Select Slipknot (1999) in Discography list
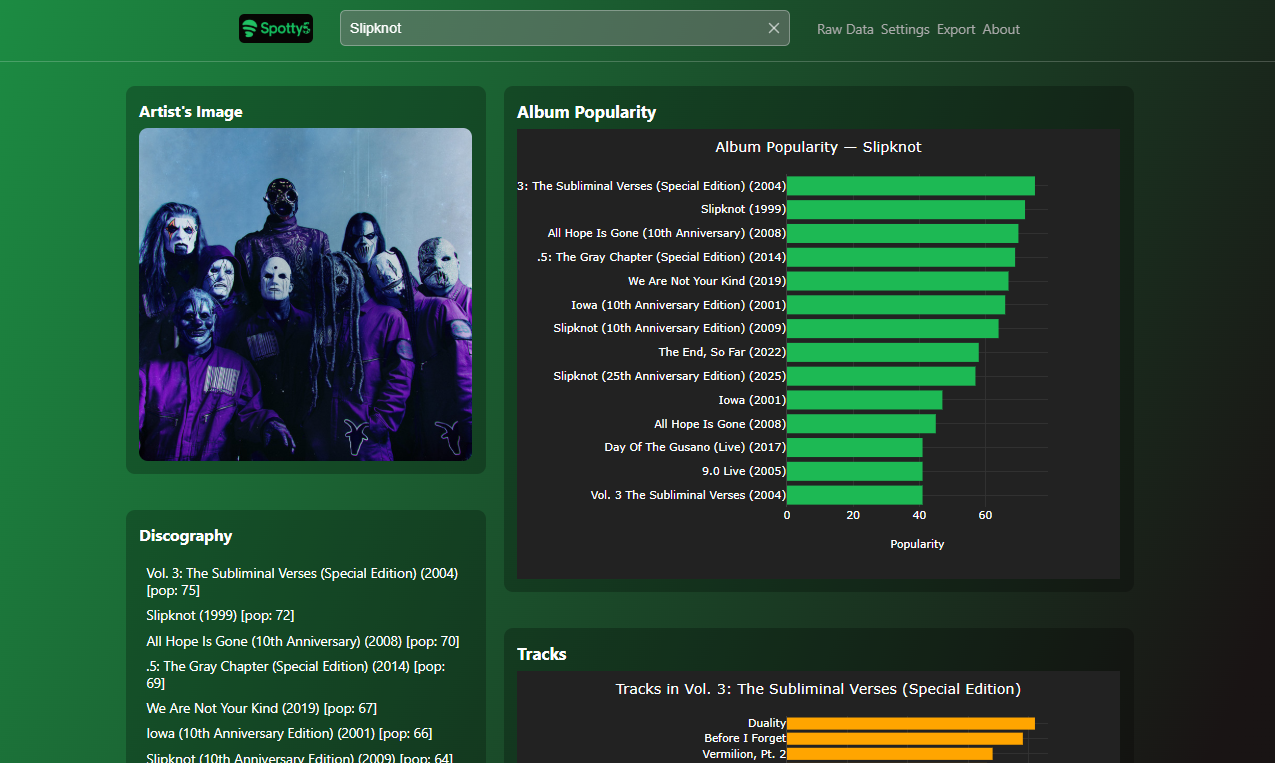 [220, 615]
